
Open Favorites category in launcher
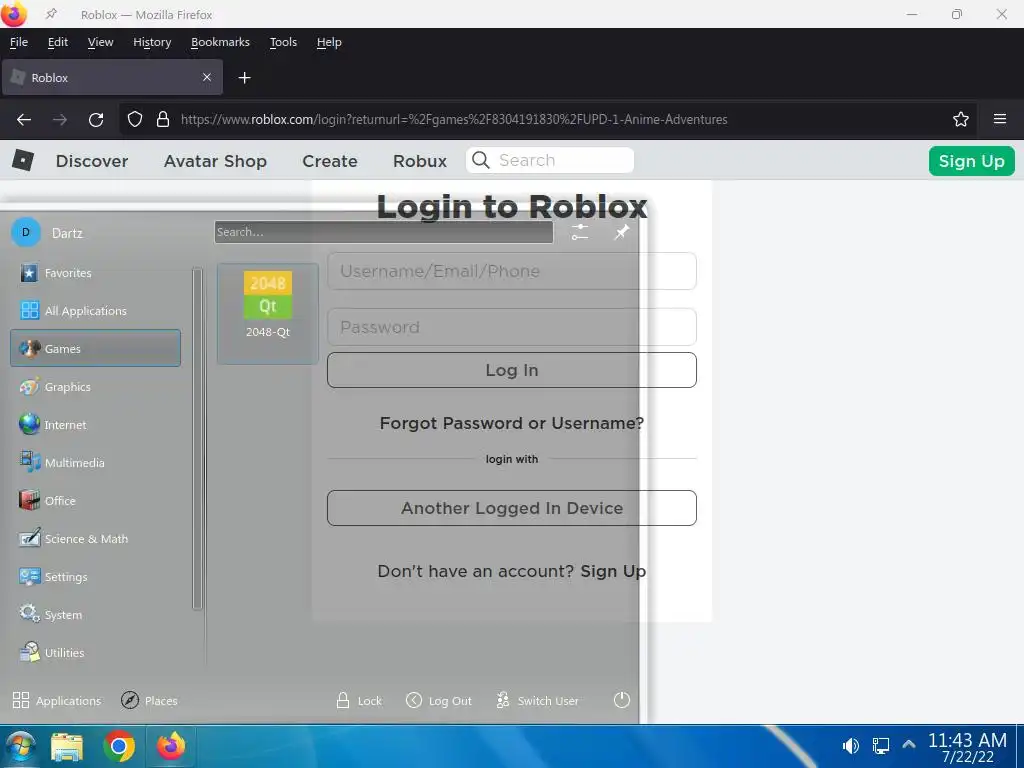95,273
